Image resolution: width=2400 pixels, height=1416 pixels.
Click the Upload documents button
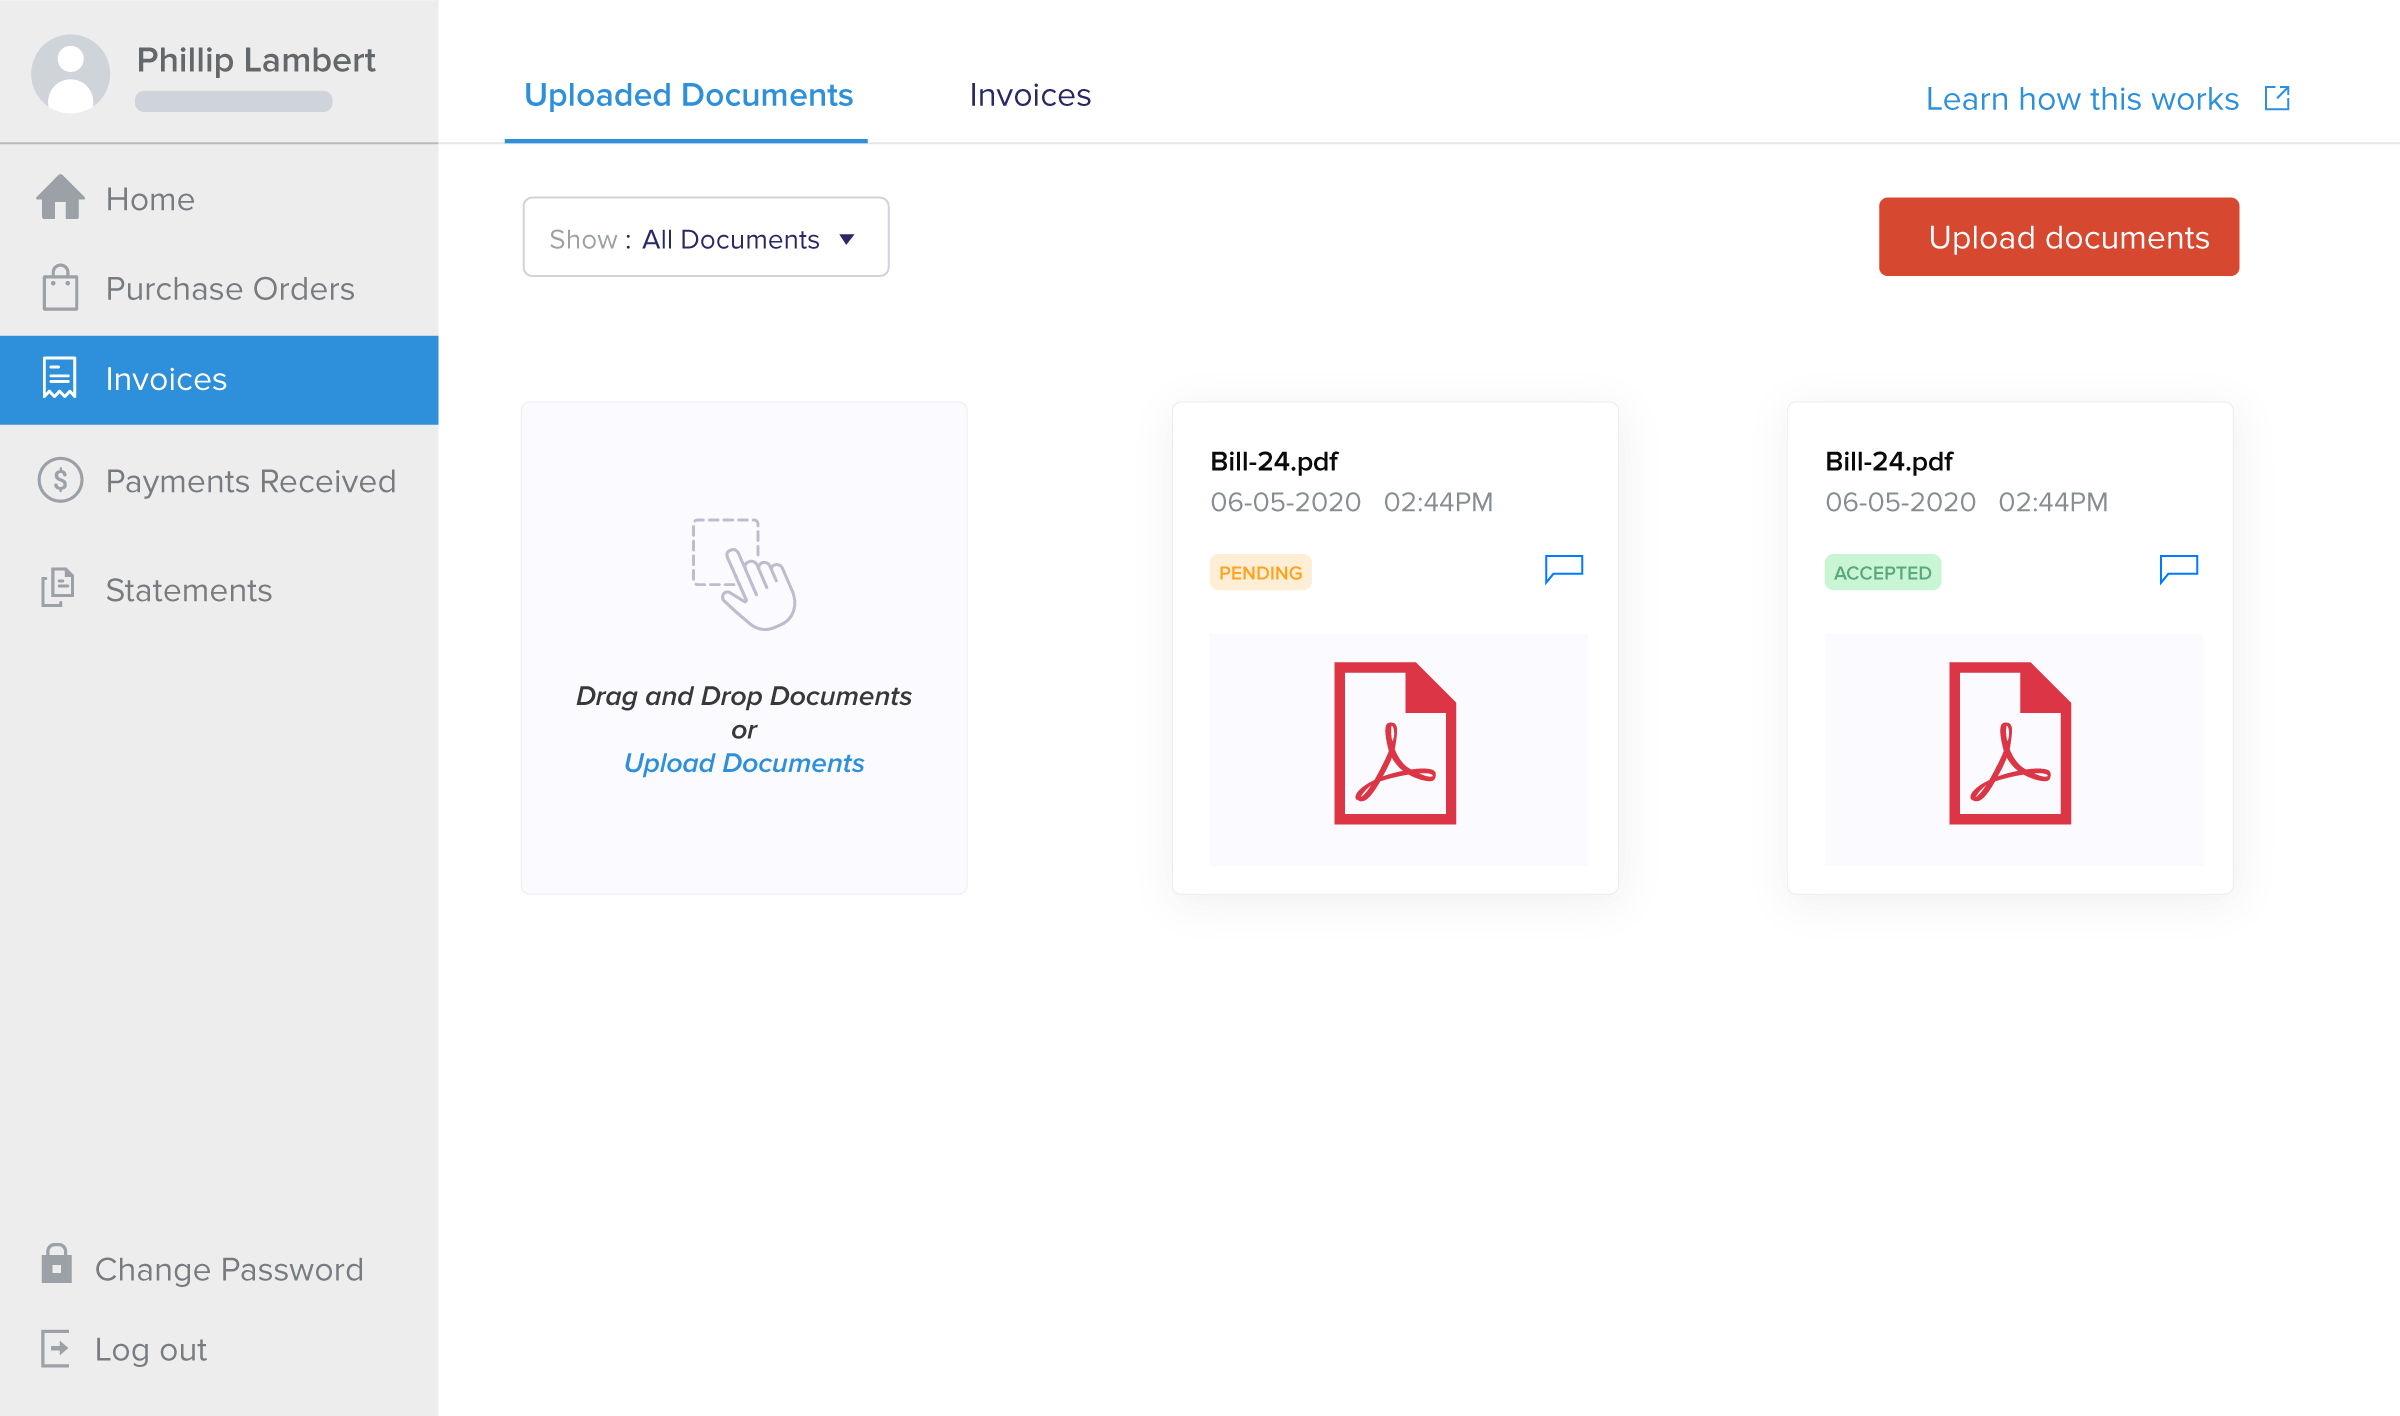click(x=2058, y=237)
